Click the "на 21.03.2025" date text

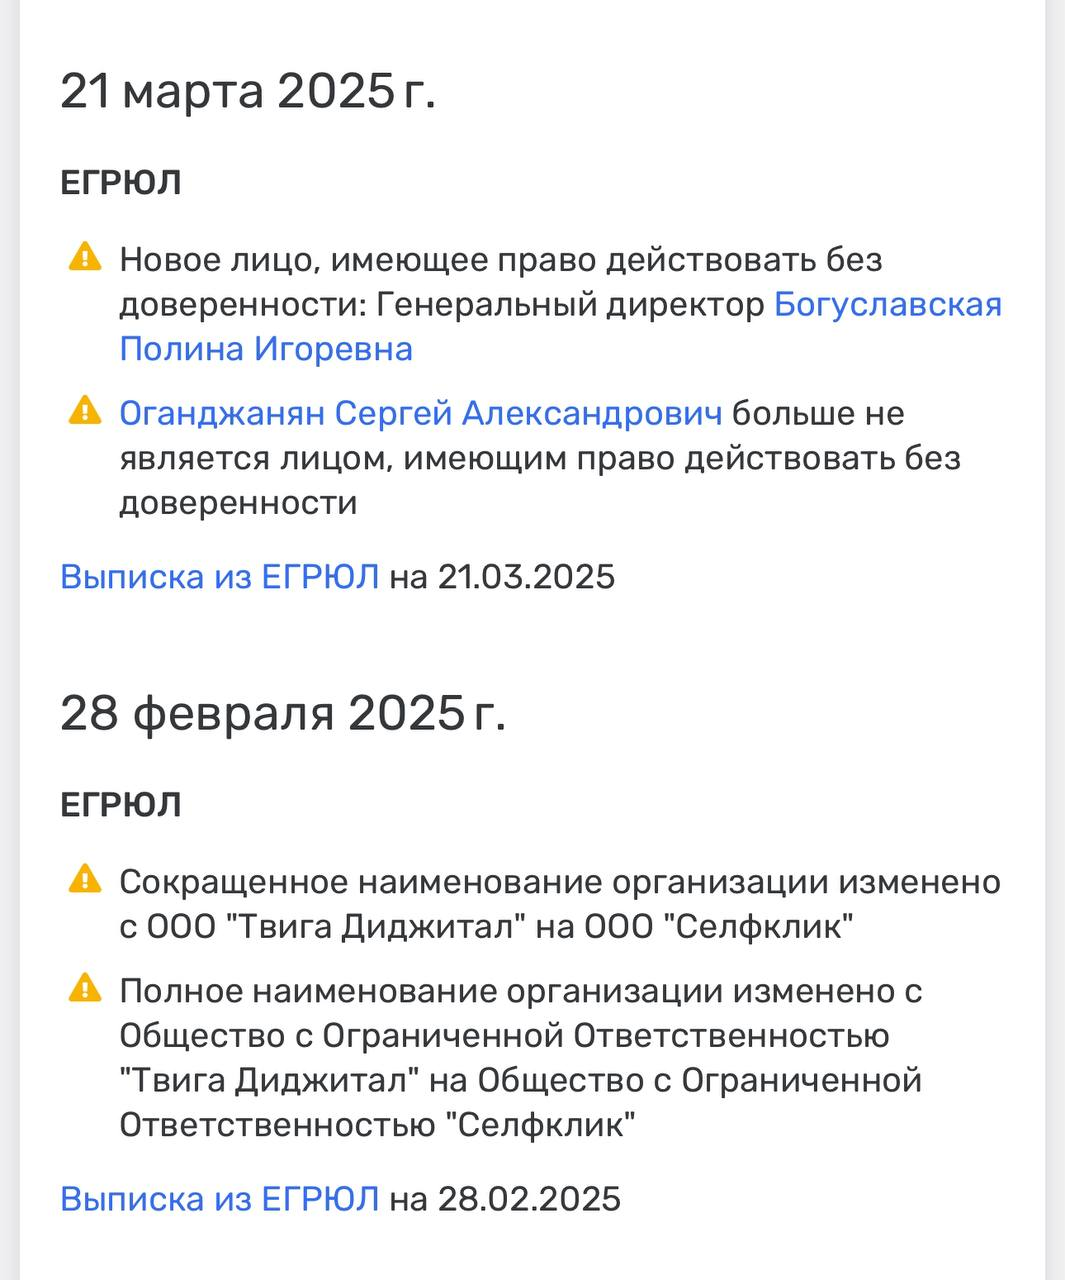[x=502, y=577]
